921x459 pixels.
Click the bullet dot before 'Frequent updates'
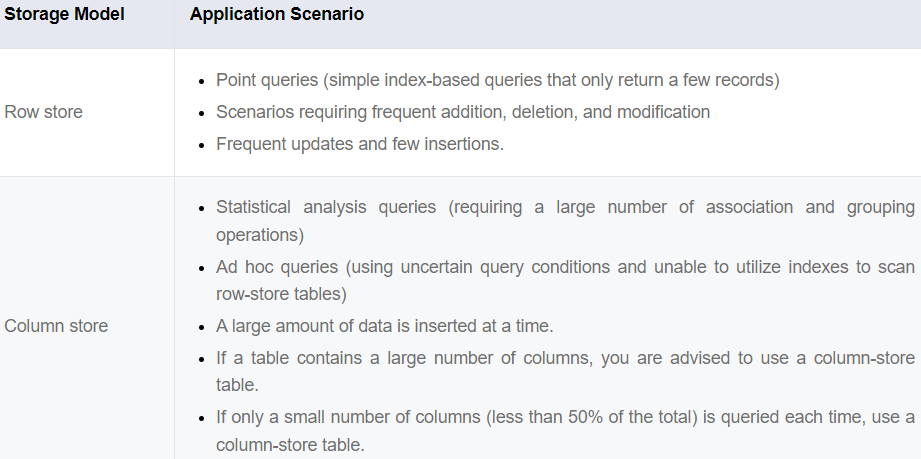[x=202, y=145]
